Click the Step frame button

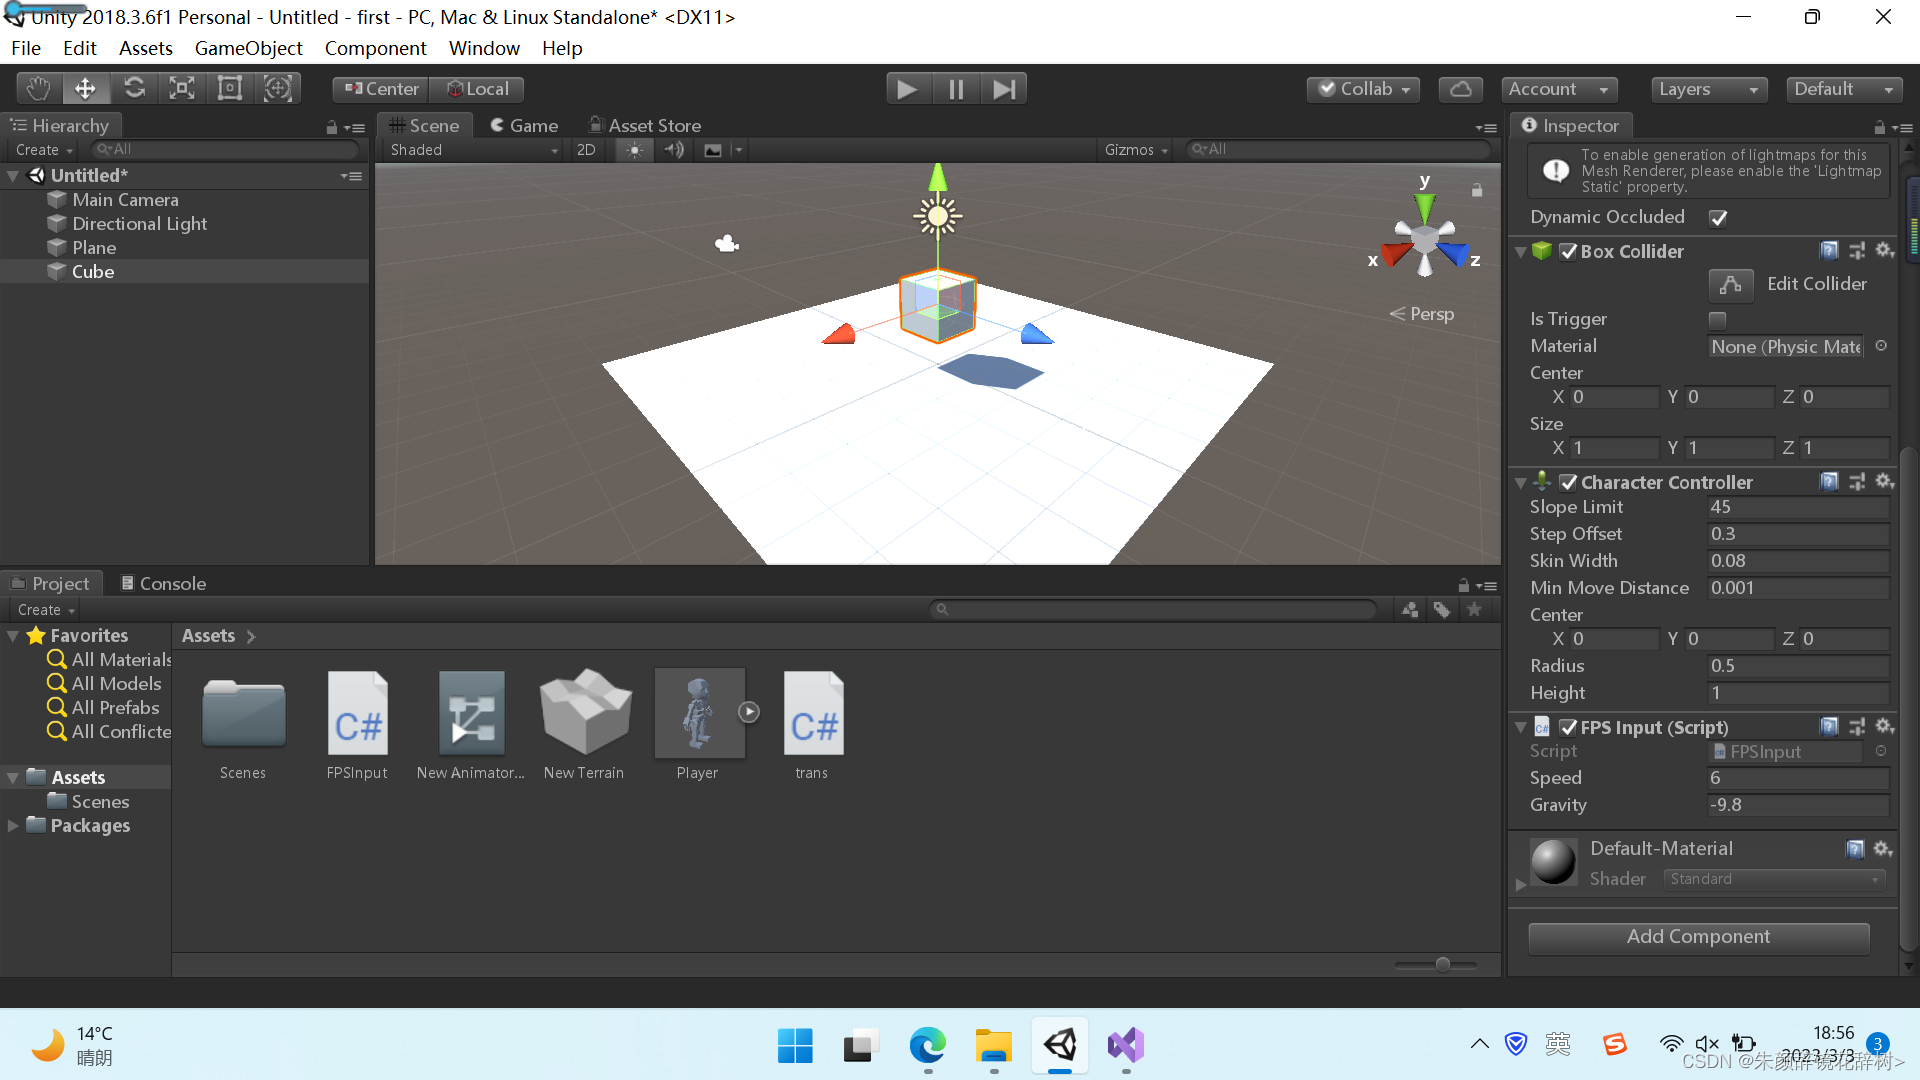point(1004,89)
